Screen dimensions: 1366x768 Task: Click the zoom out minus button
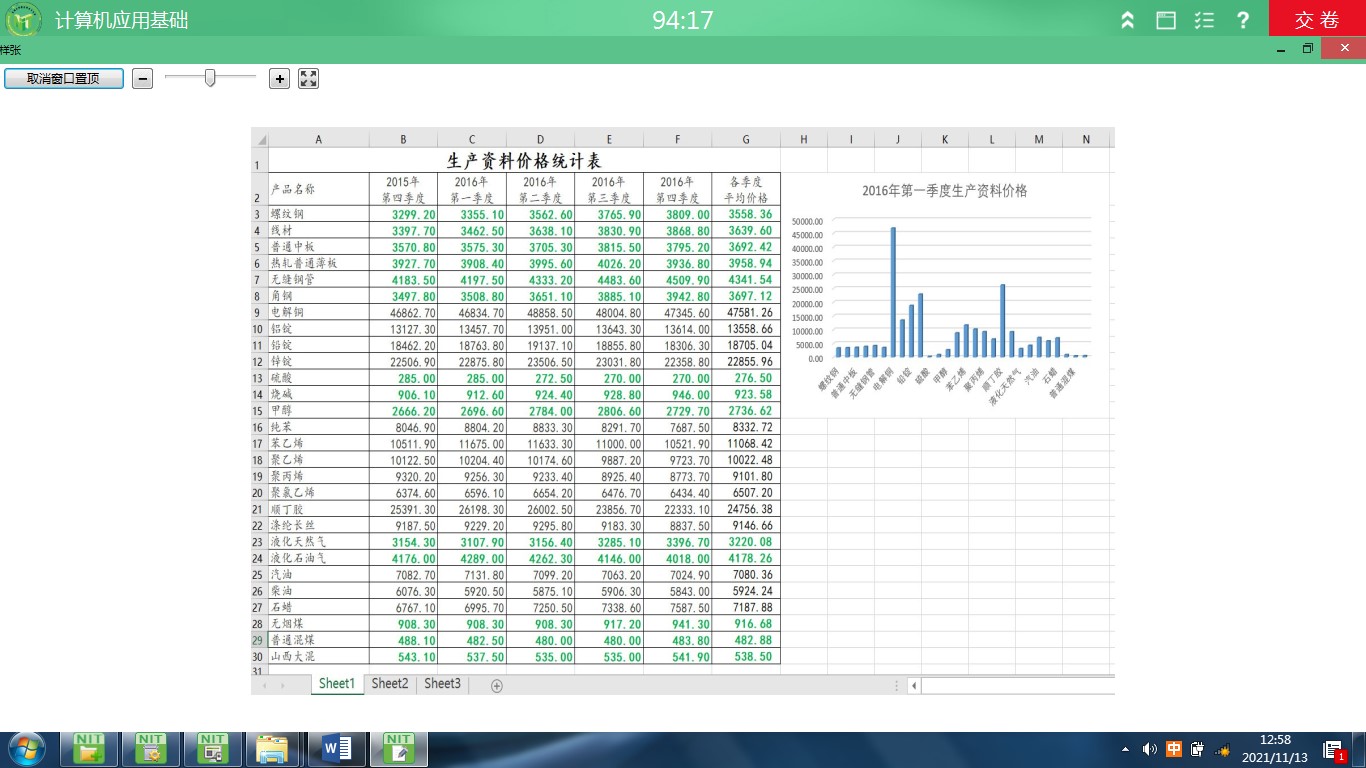(x=142, y=79)
